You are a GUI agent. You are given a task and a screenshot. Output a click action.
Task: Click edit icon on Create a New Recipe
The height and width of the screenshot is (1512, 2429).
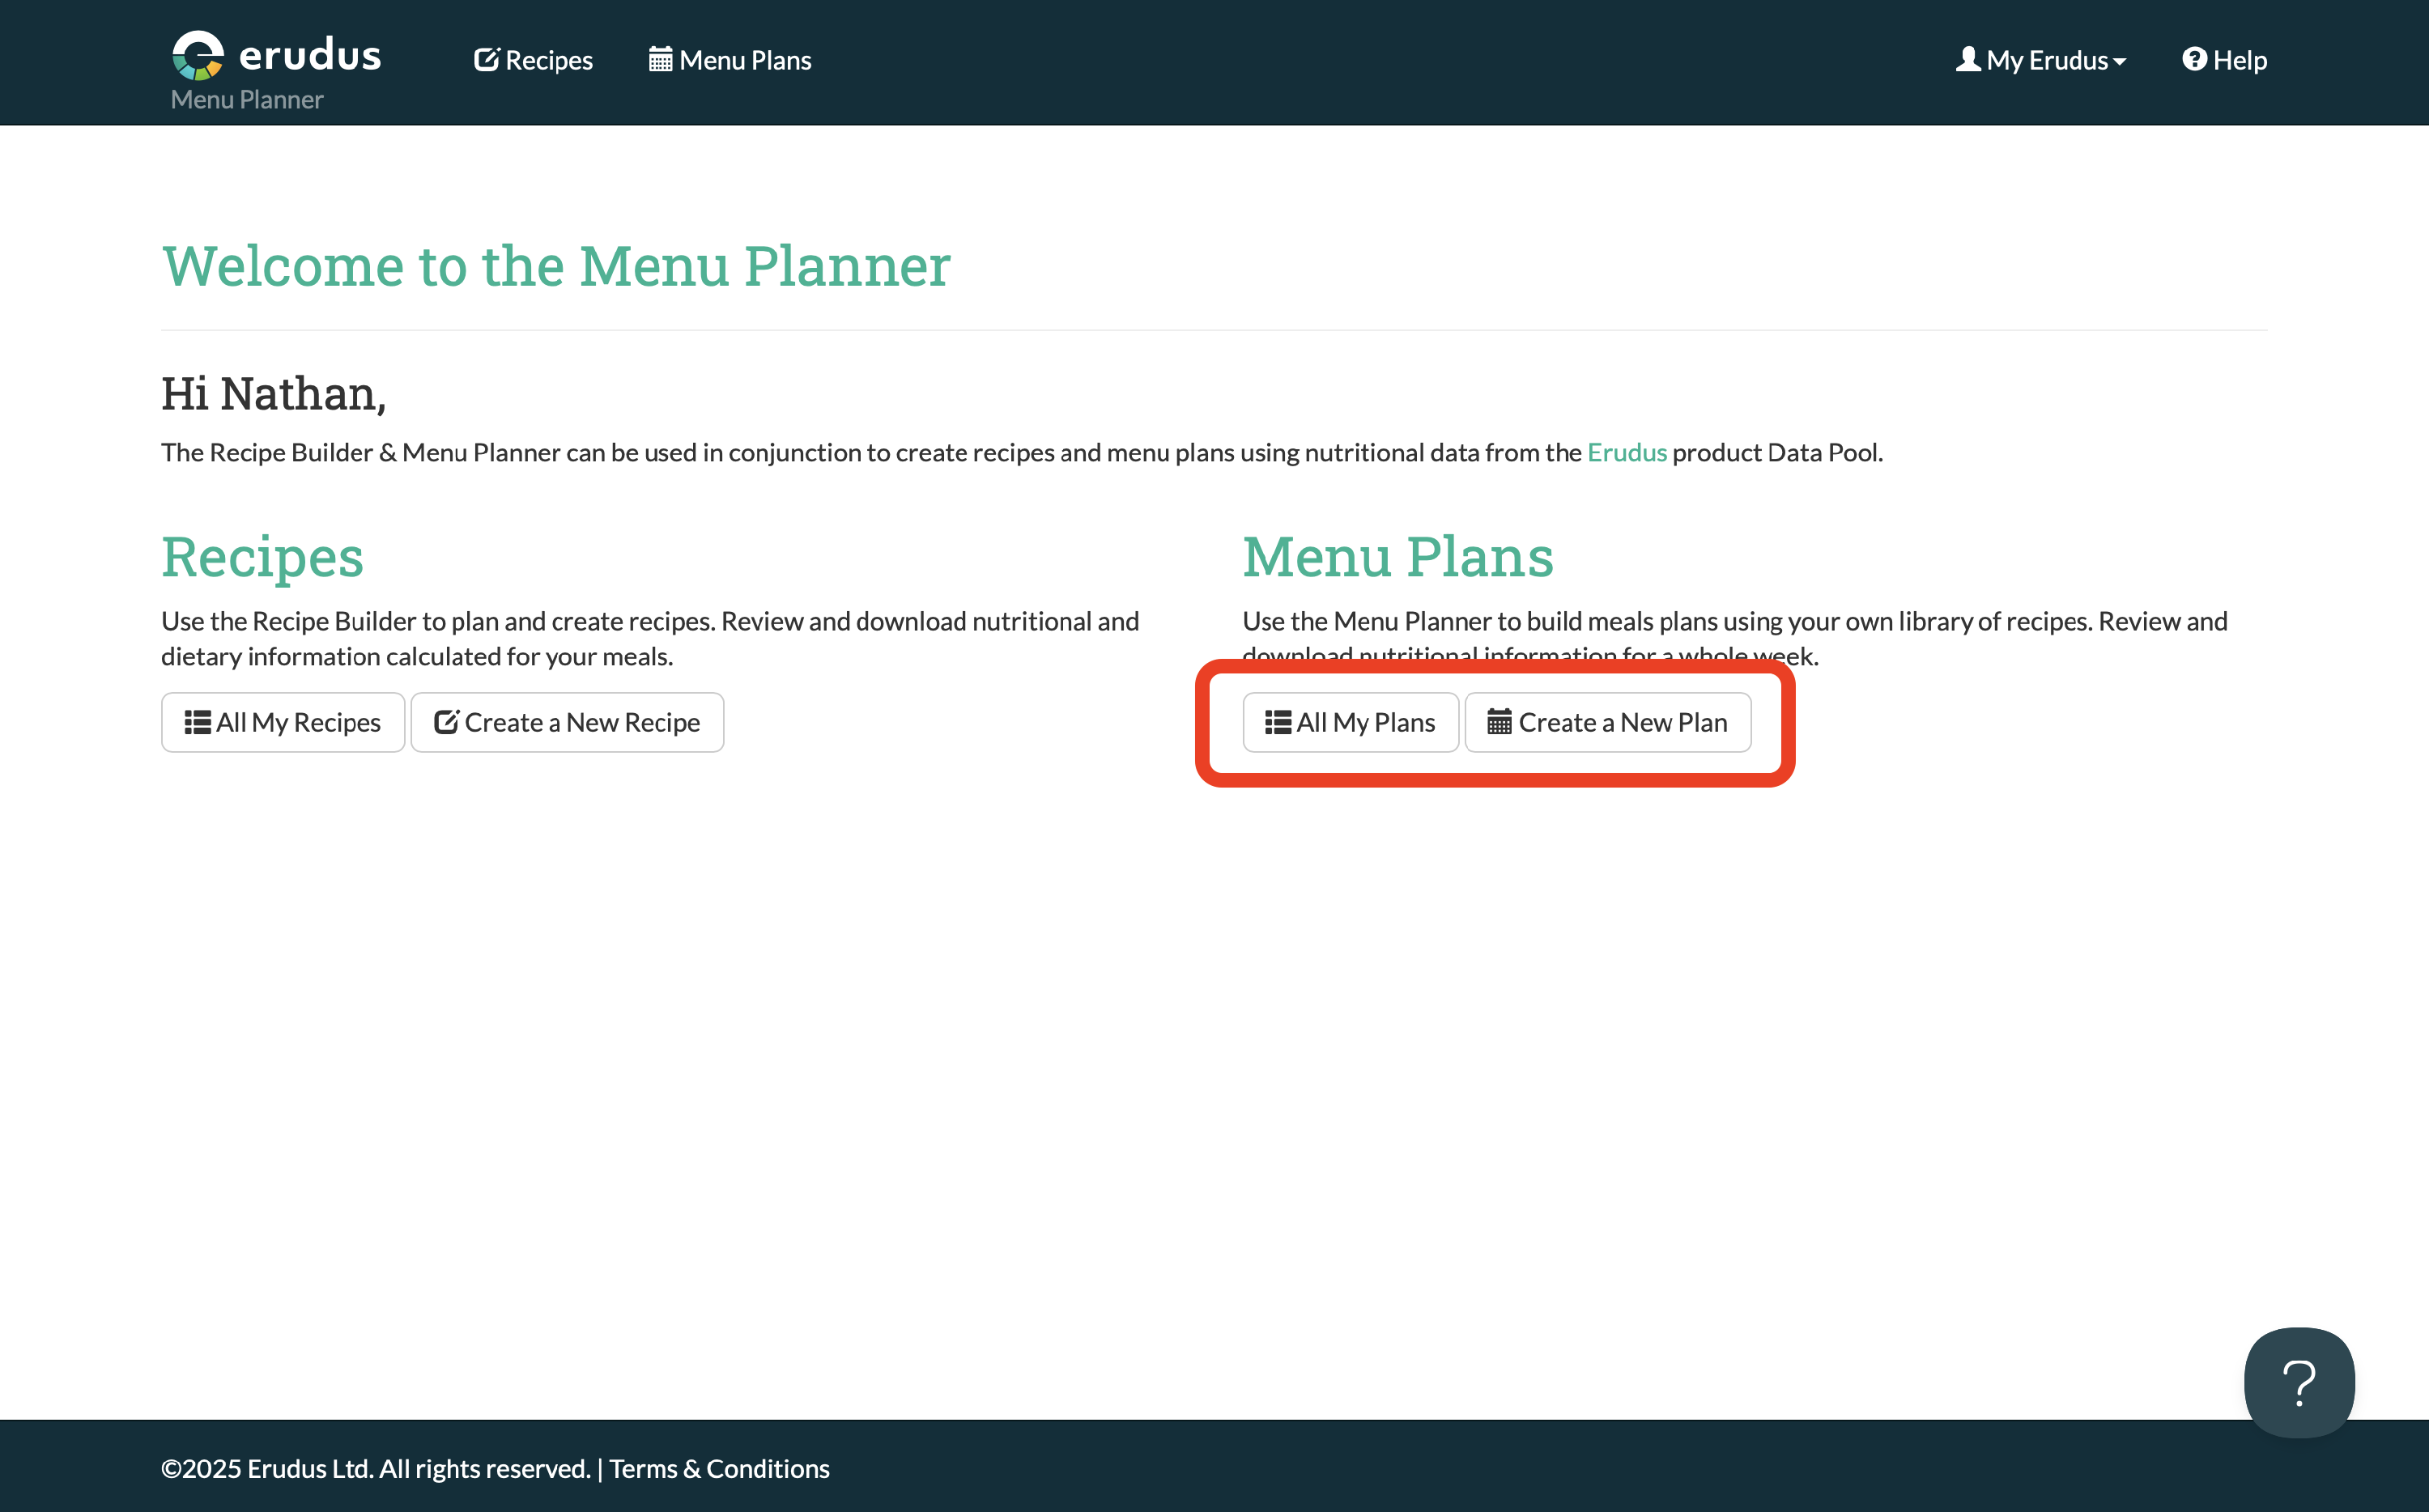446,722
